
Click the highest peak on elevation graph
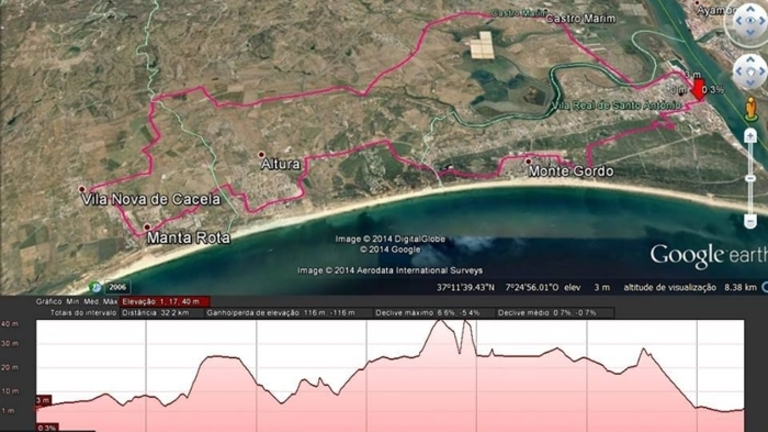click(x=440, y=323)
